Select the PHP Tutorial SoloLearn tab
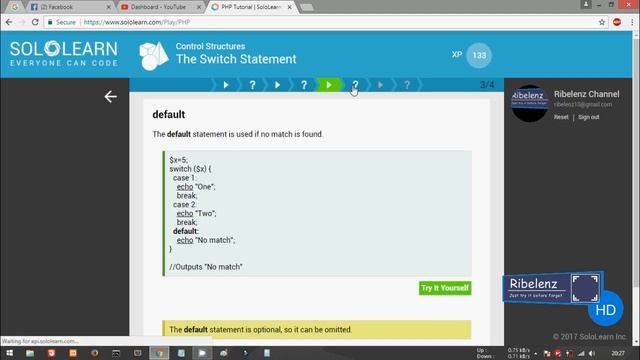 tap(250, 7)
